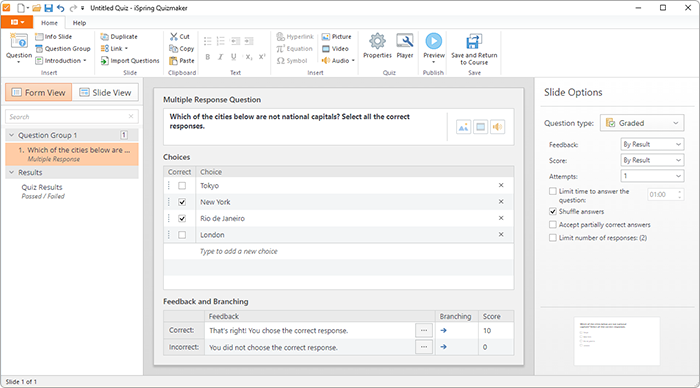Apply superscript formatting
The height and width of the screenshot is (388, 700).
(262, 57)
